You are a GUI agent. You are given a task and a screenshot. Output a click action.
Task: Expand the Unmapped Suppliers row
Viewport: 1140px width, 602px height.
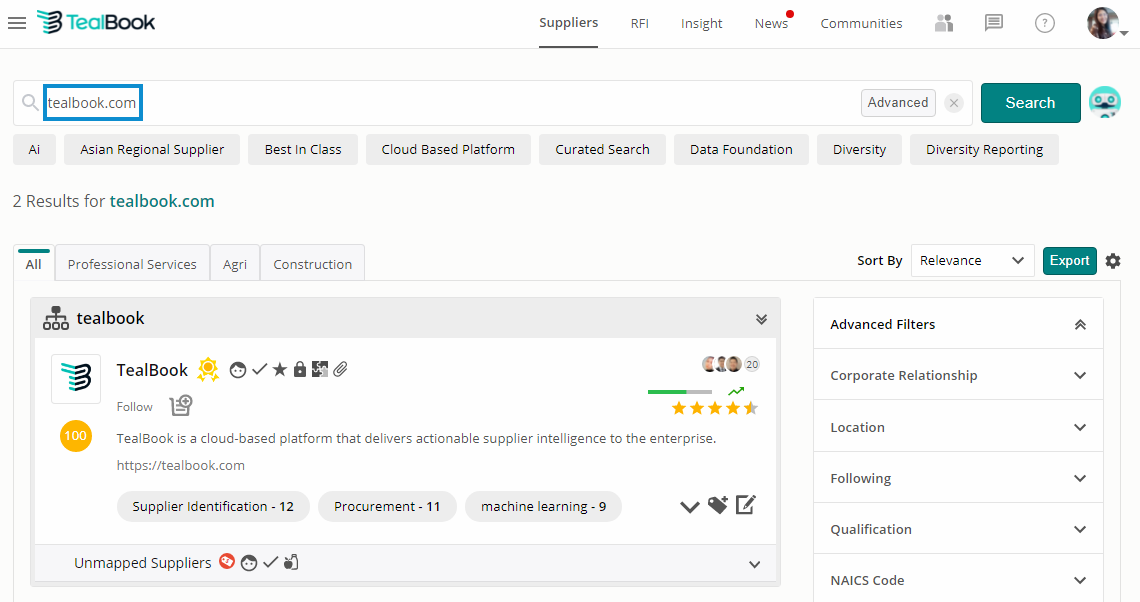click(x=755, y=564)
